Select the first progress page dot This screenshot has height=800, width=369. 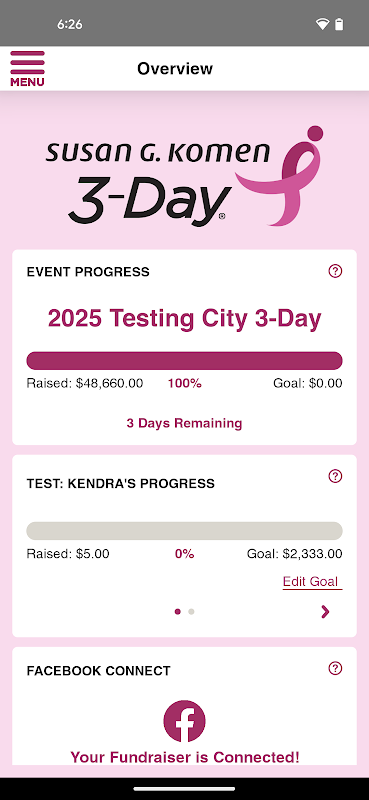[178, 611]
